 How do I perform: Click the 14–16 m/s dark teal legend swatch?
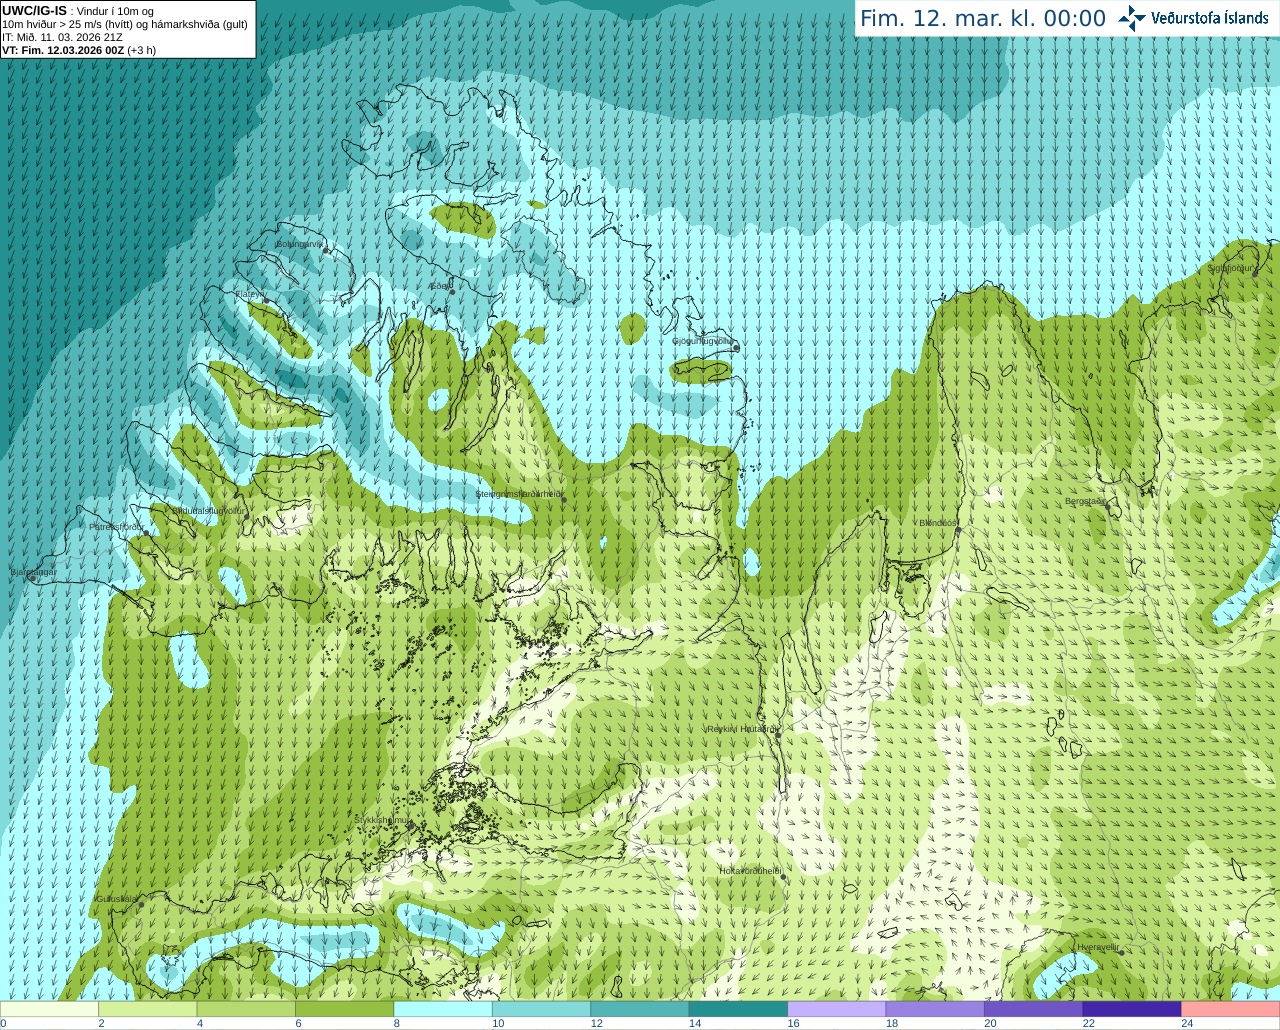(x=739, y=1009)
